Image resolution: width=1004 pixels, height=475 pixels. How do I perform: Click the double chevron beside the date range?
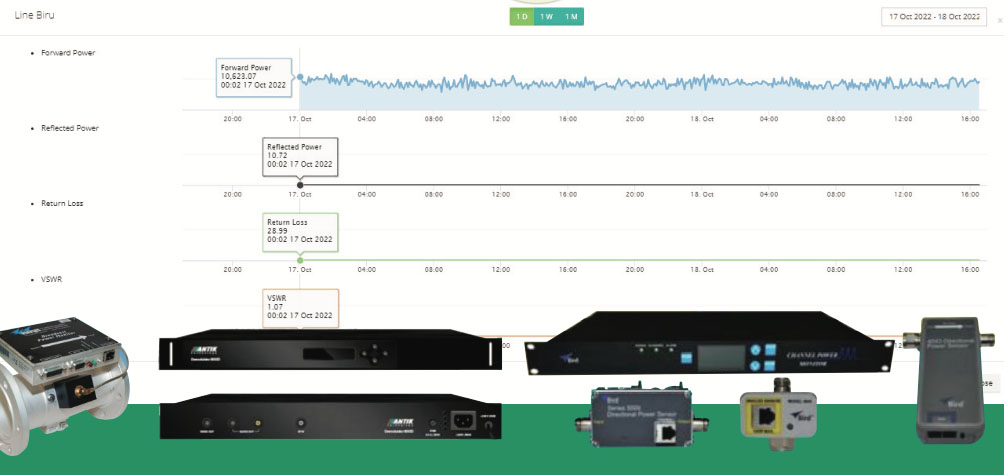click(999, 18)
